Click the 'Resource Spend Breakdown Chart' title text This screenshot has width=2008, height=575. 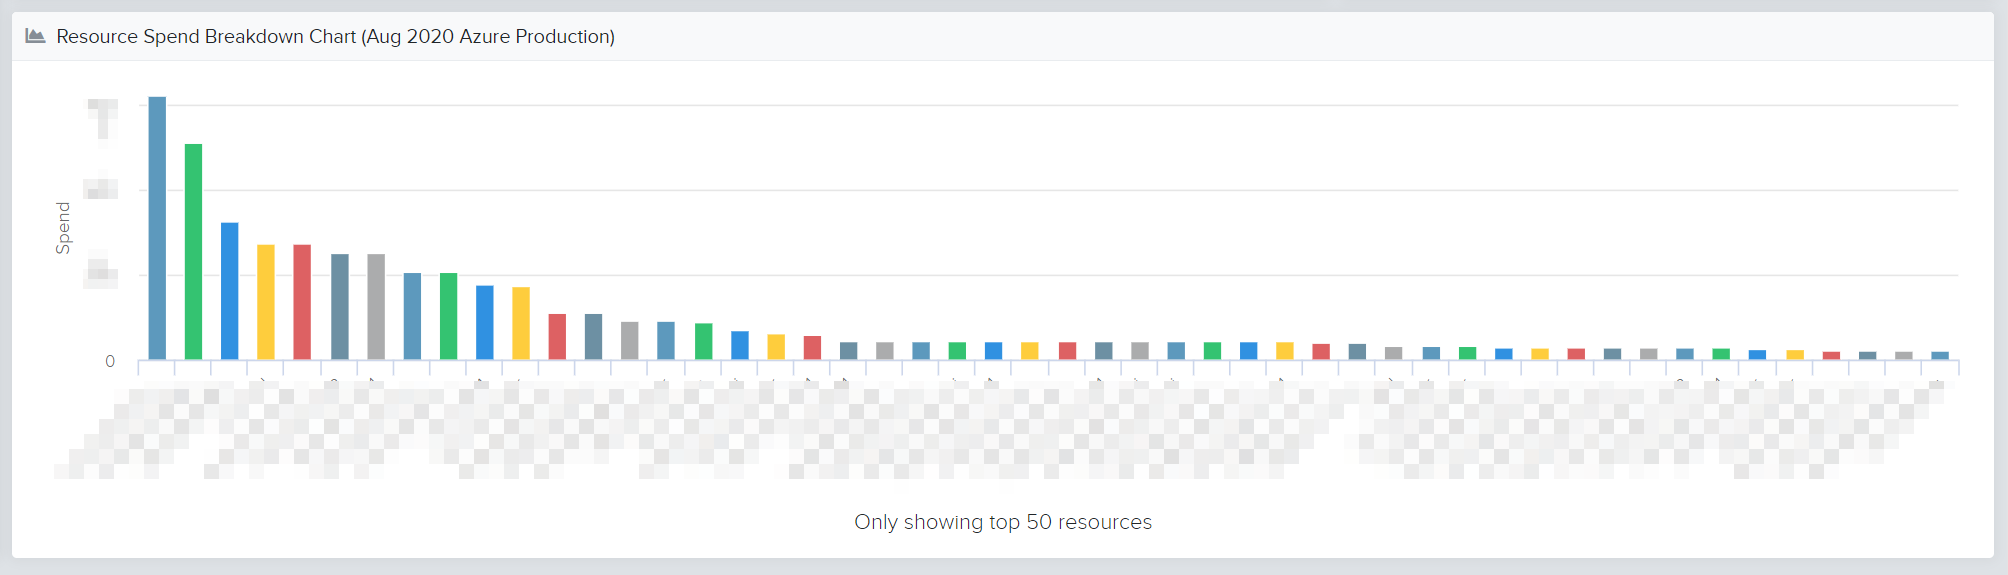(x=207, y=36)
